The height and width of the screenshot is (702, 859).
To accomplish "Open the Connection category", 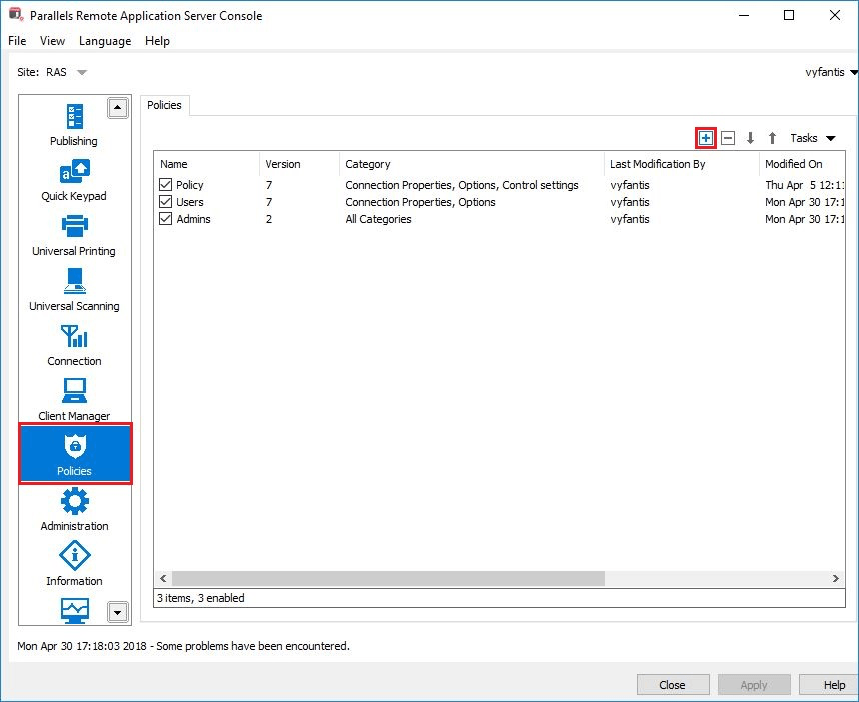I will [x=74, y=345].
